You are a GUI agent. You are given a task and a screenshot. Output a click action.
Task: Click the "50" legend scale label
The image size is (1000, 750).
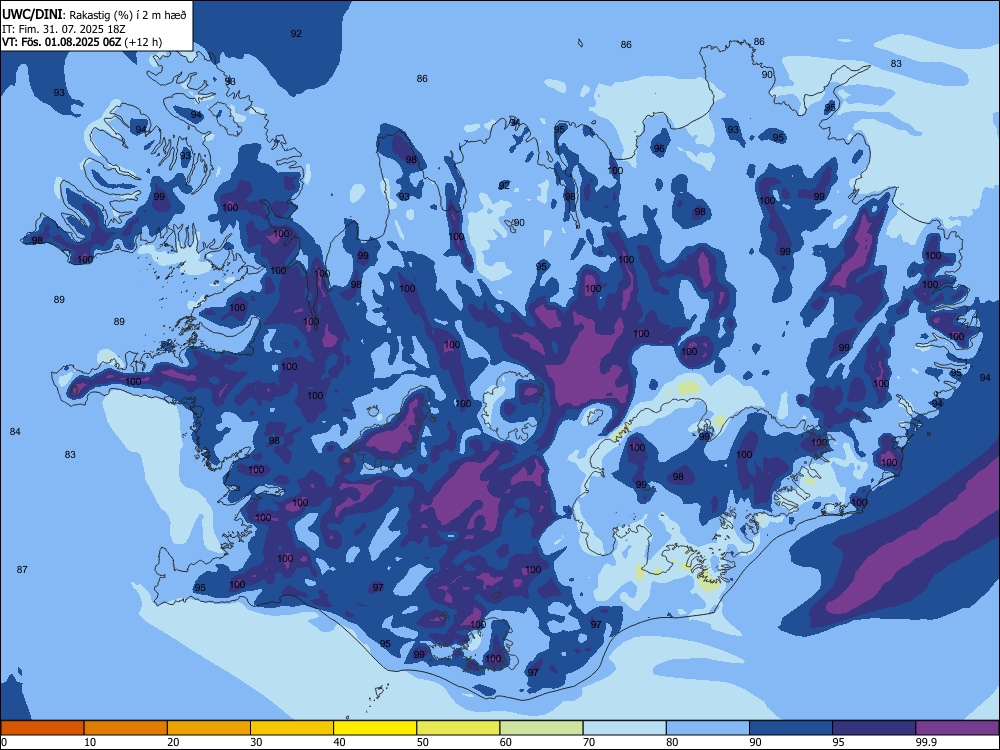click(423, 742)
